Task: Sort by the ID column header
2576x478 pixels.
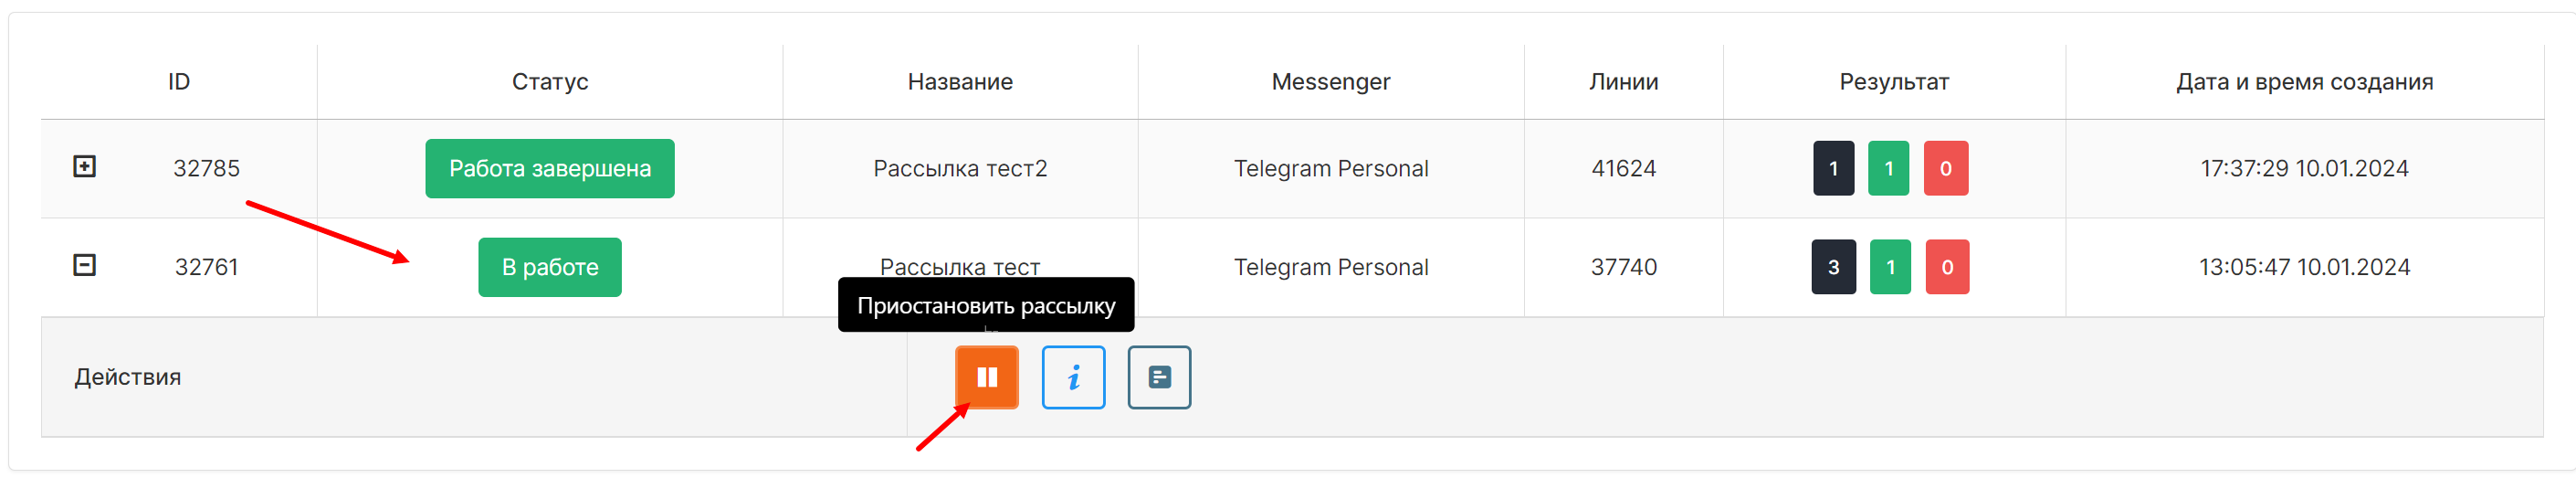Action: tap(179, 82)
